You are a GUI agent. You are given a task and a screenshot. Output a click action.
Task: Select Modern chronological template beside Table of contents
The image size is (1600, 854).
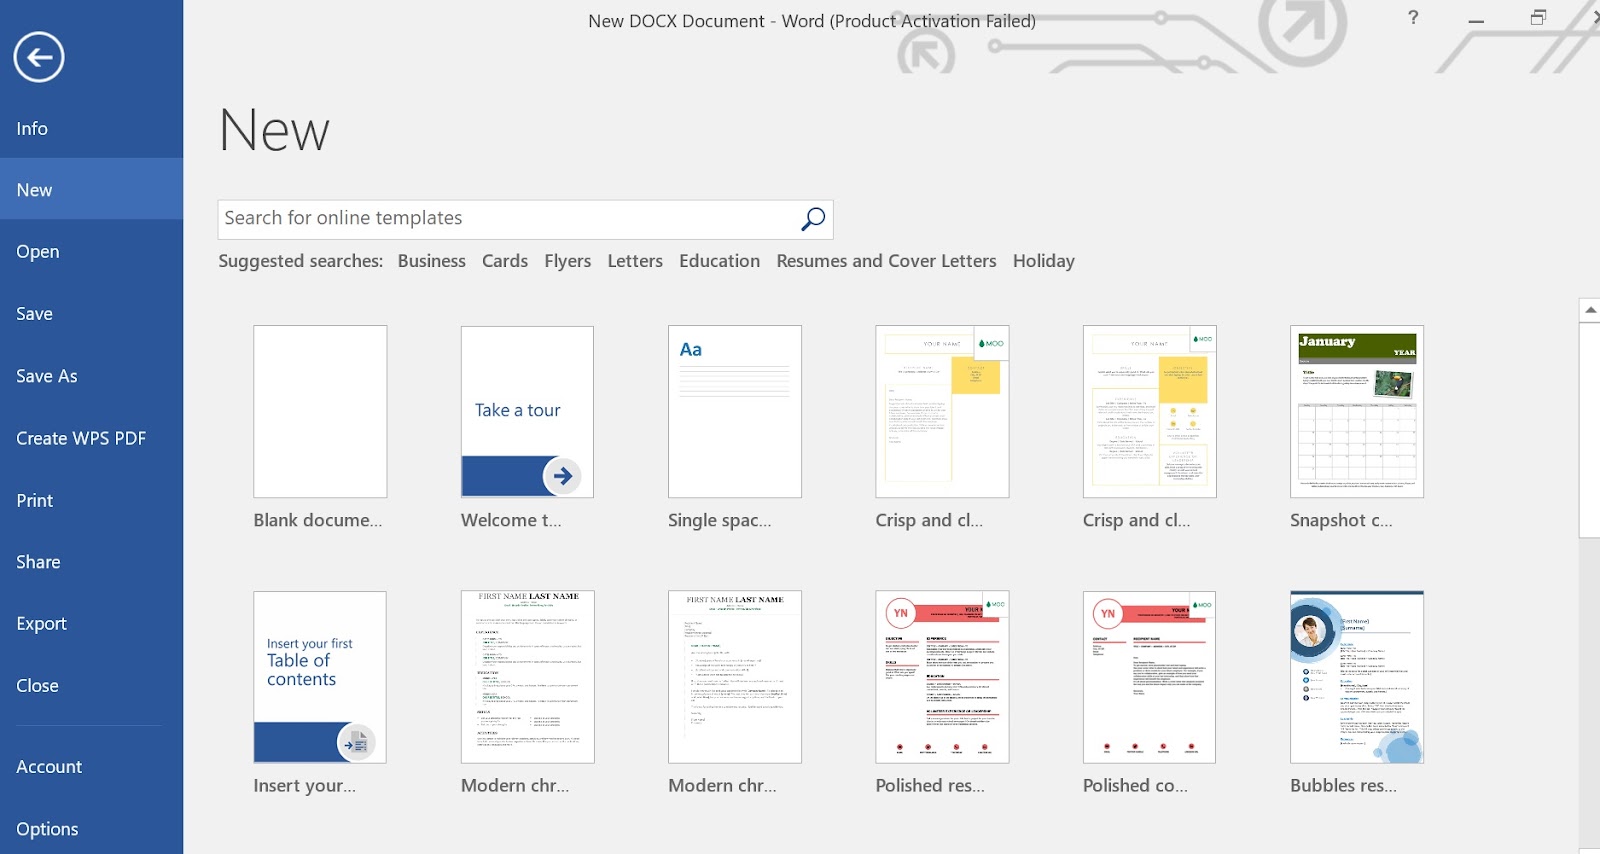pyautogui.click(x=528, y=677)
